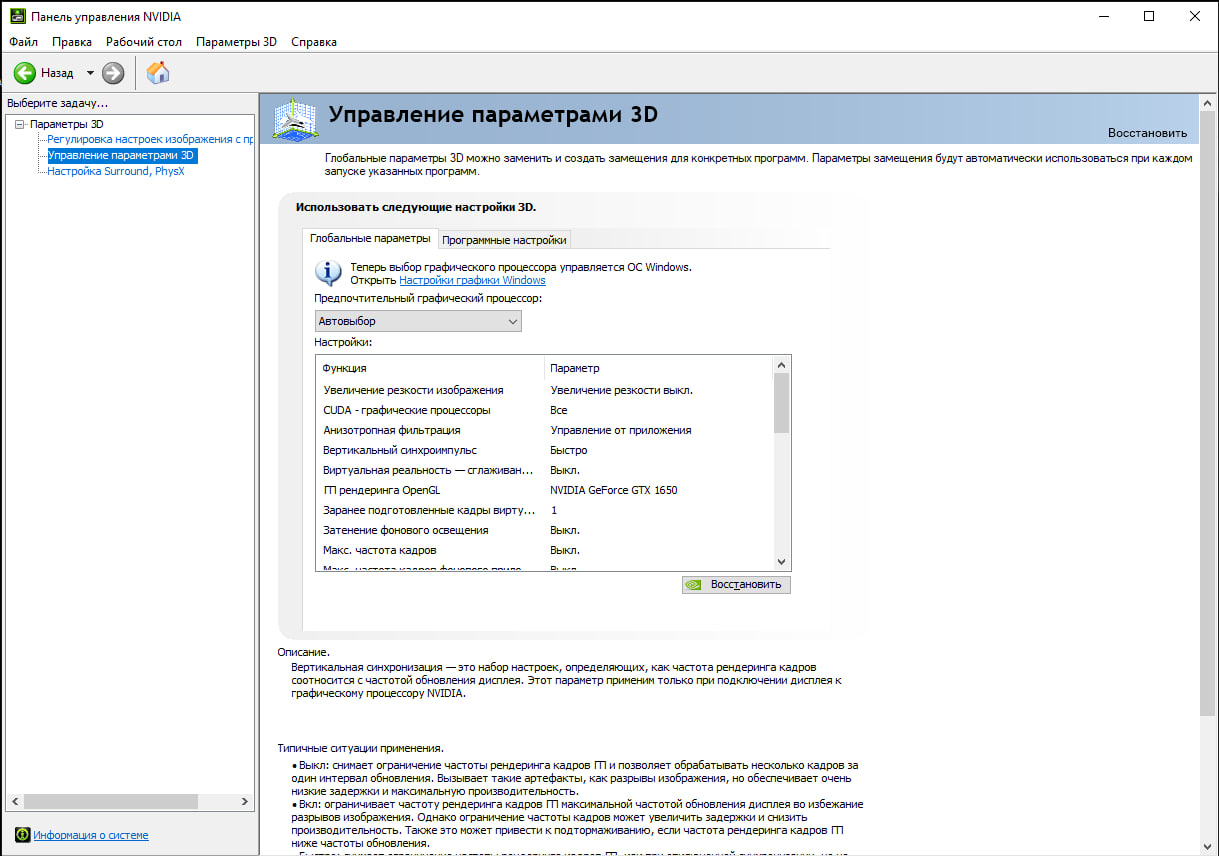
Task: Click the Выкл. value for Затенение фонового освещения
Action: point(565,530)
